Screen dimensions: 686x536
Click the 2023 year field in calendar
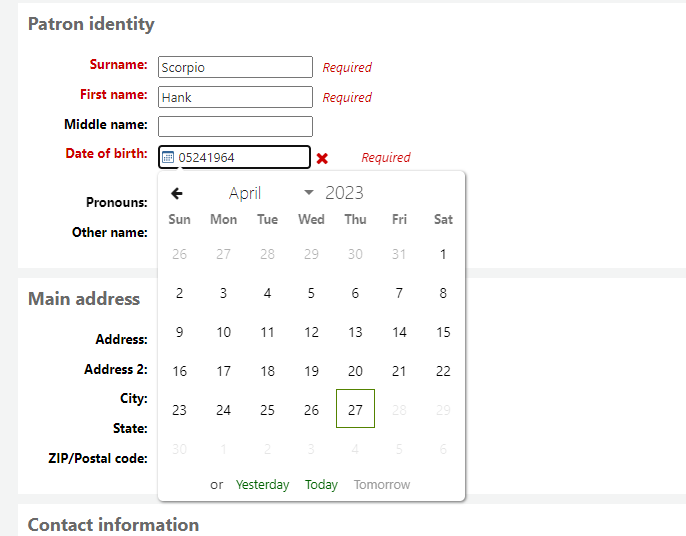pos(345,193)
